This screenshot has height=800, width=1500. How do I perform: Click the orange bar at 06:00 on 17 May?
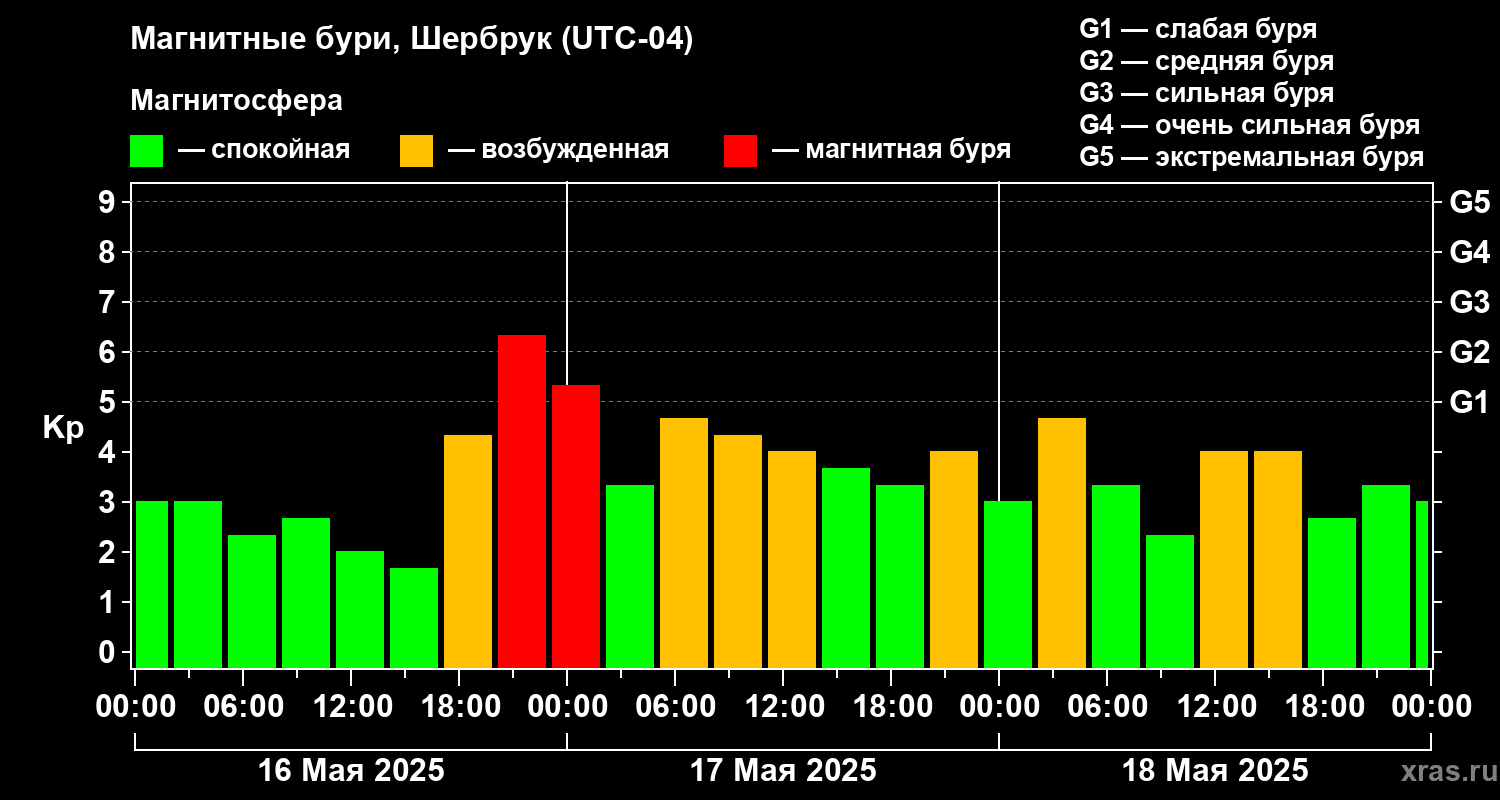pyautogui.click(x=684, y=543)
